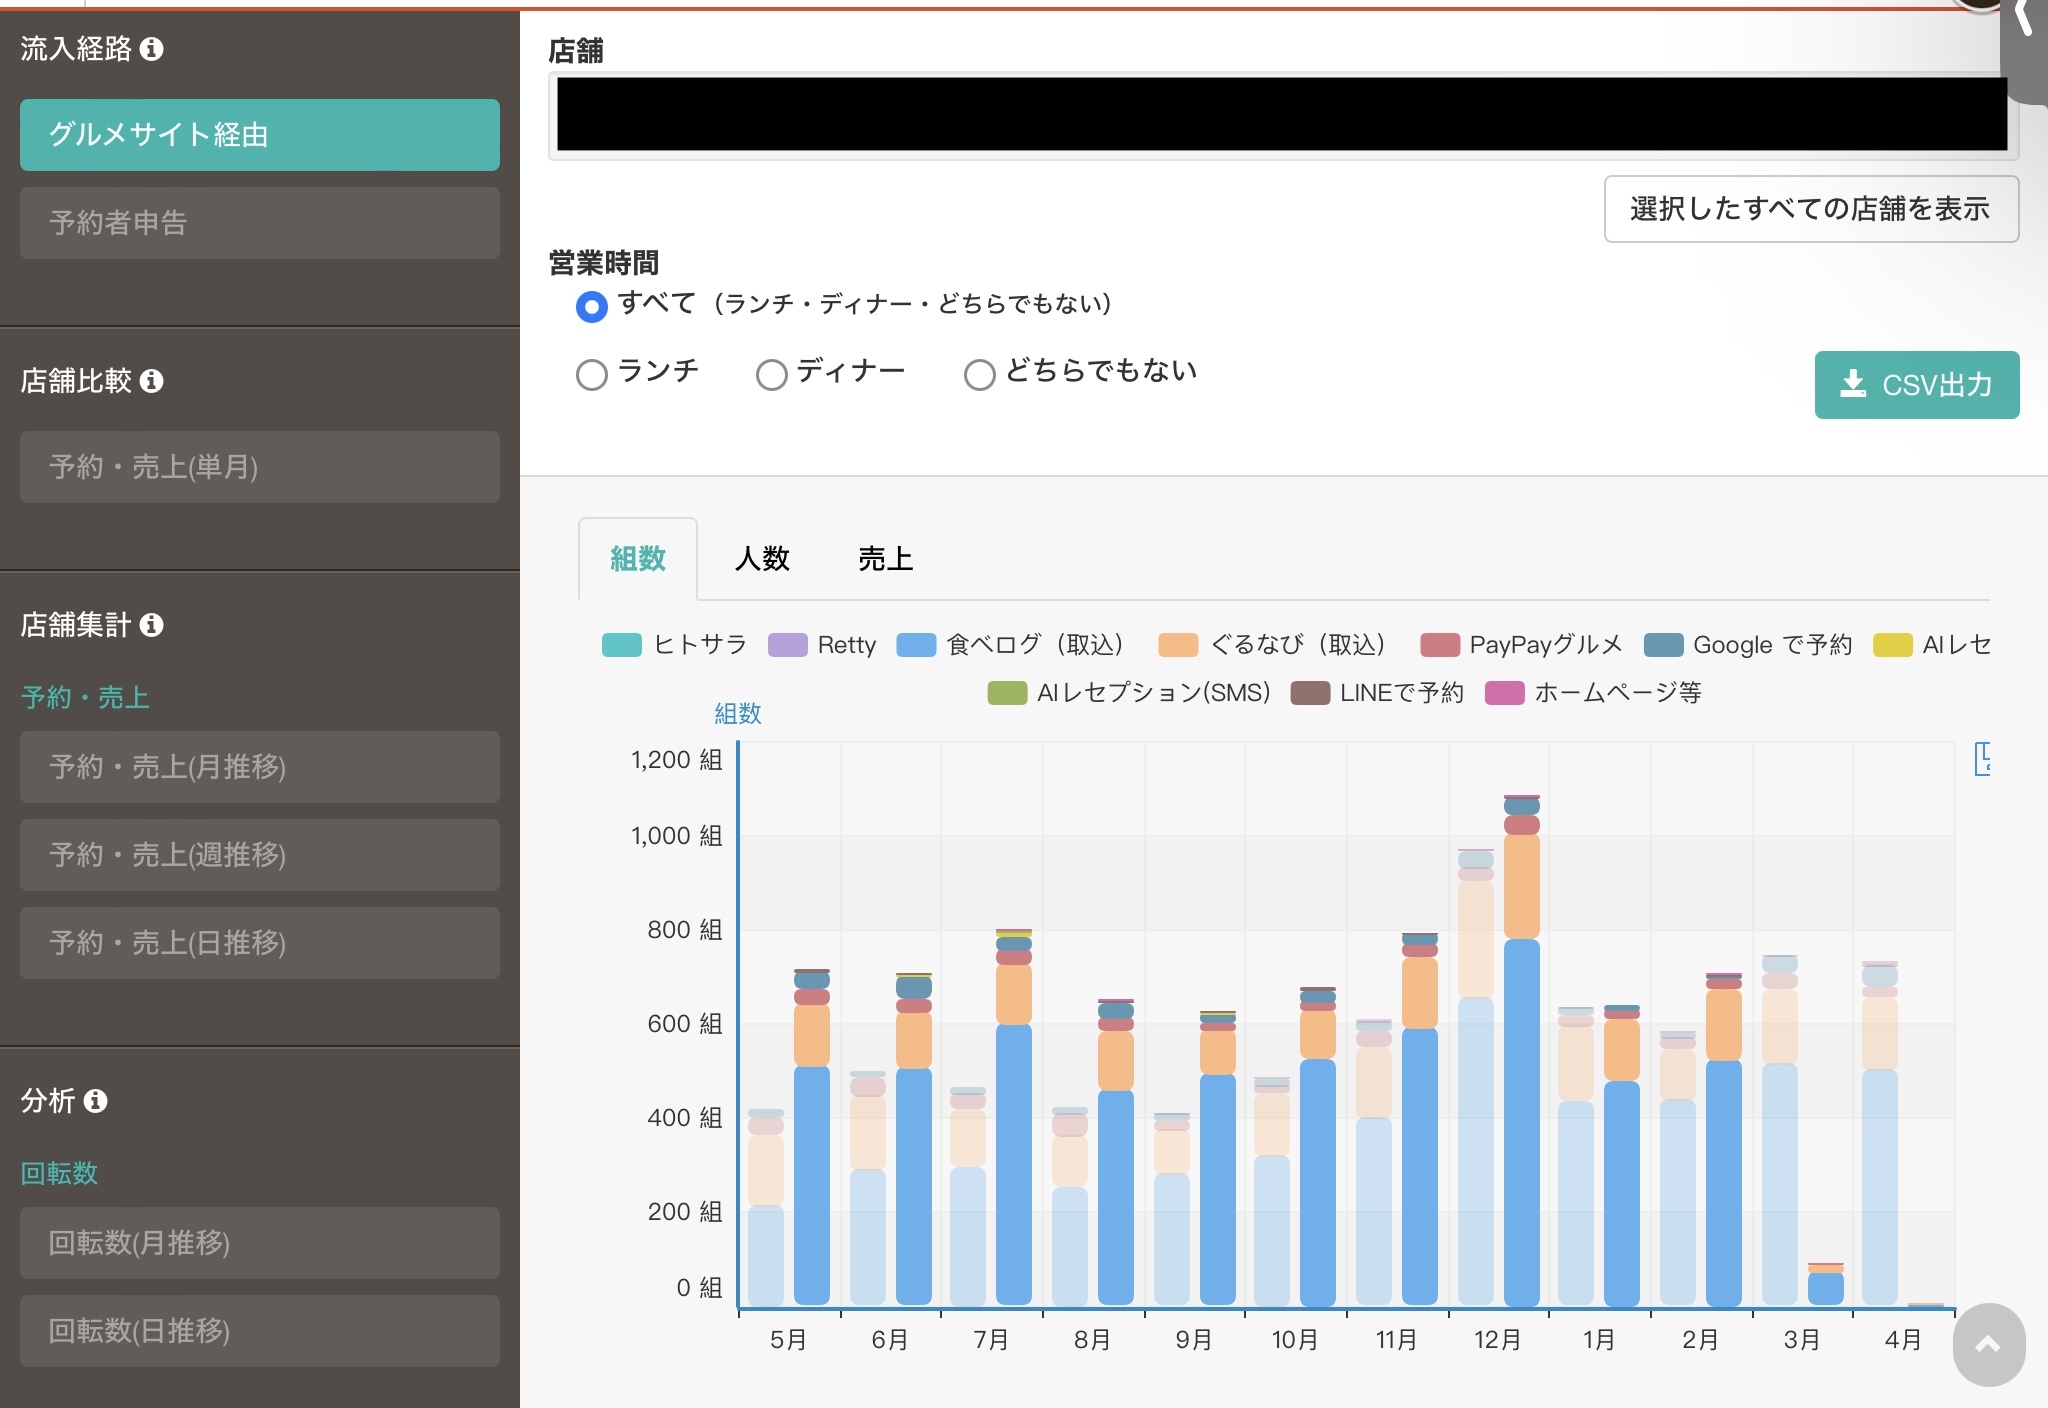This screenshot has height=1408, width=2048.
Task: Select the どちらでもない radio button
Action: (x=979, y=375)
